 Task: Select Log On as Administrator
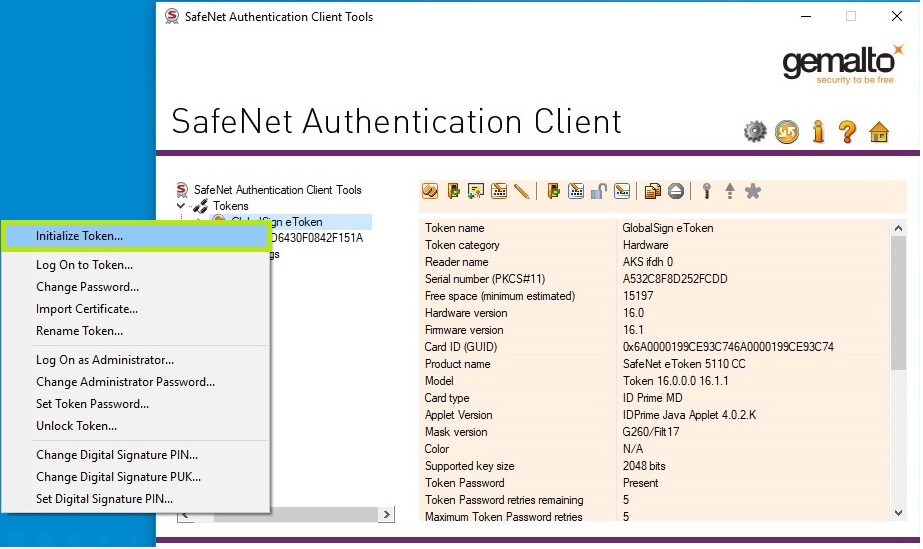pos(136,360)
